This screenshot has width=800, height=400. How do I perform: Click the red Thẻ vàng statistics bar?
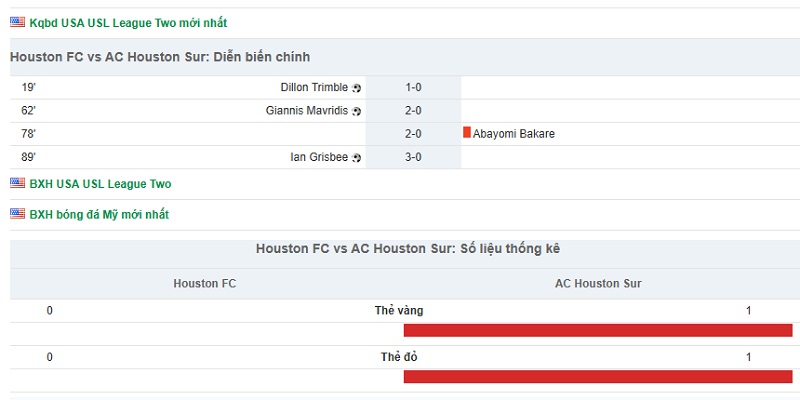(x=598, y=330)
